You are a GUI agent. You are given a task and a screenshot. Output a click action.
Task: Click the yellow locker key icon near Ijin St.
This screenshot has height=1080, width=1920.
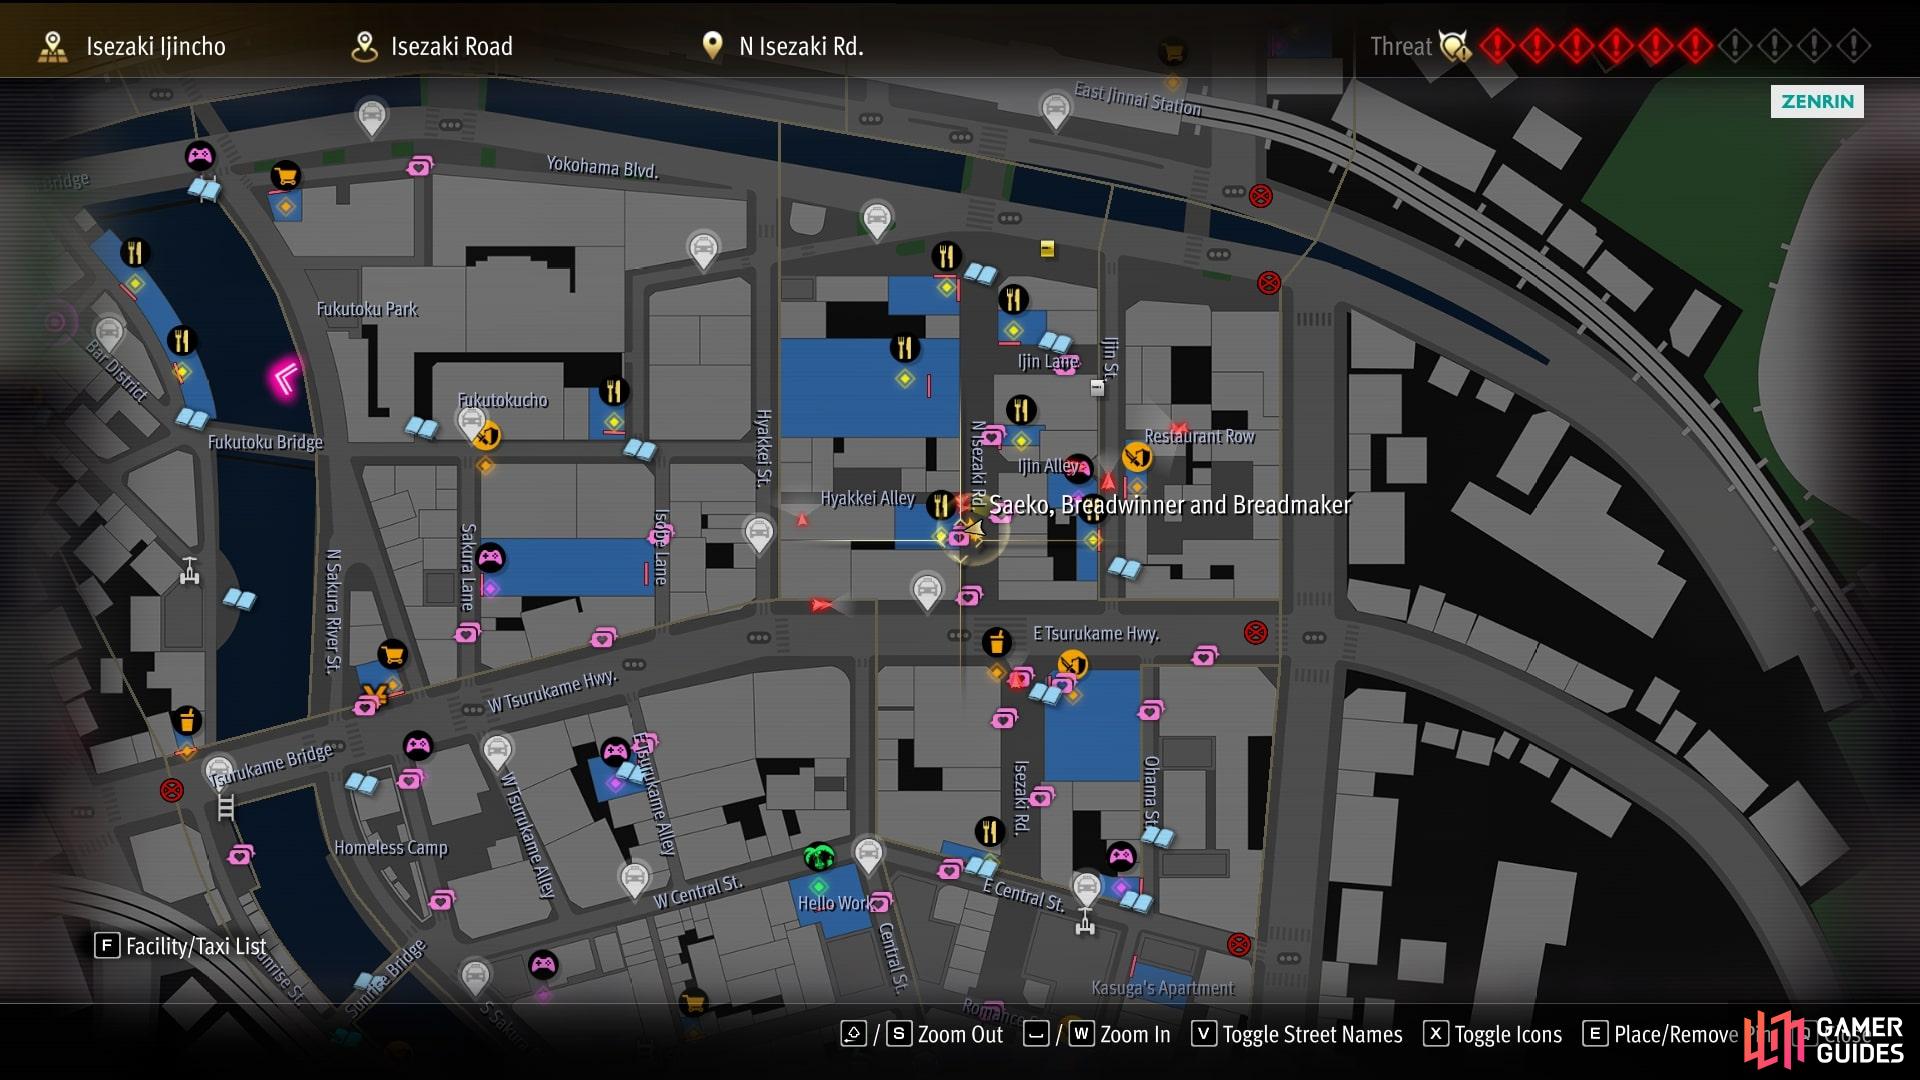coord(1047,249)
